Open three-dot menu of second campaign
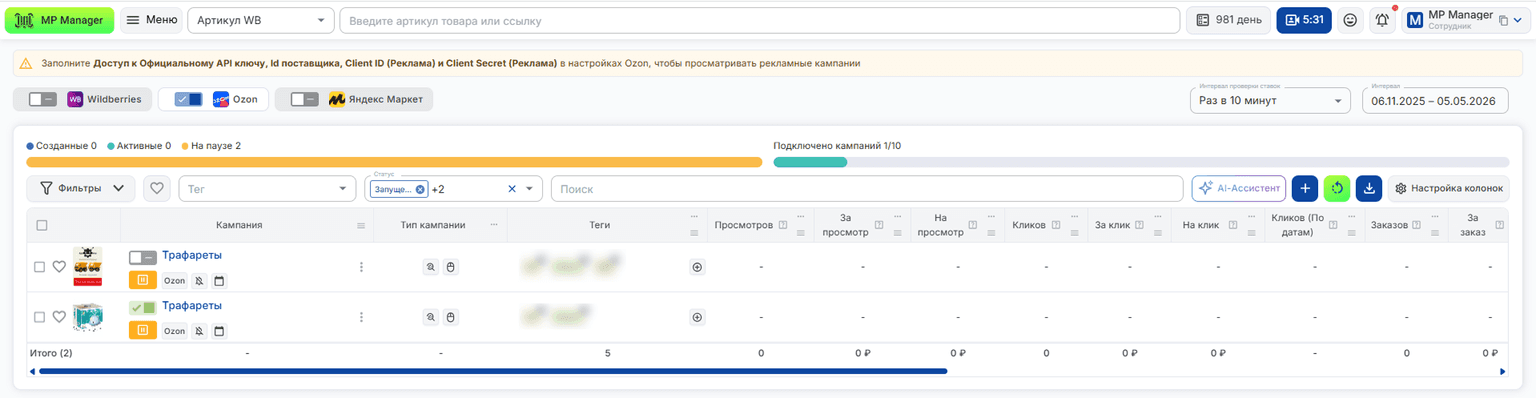 [361, 317]
